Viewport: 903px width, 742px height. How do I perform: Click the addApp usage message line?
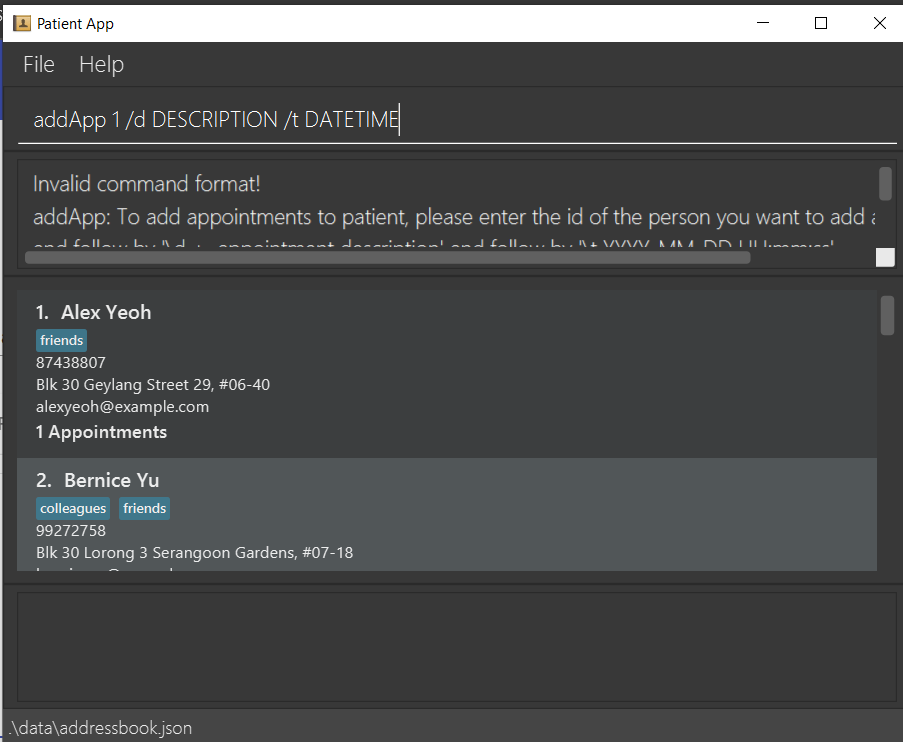click(x=454, y=217)
